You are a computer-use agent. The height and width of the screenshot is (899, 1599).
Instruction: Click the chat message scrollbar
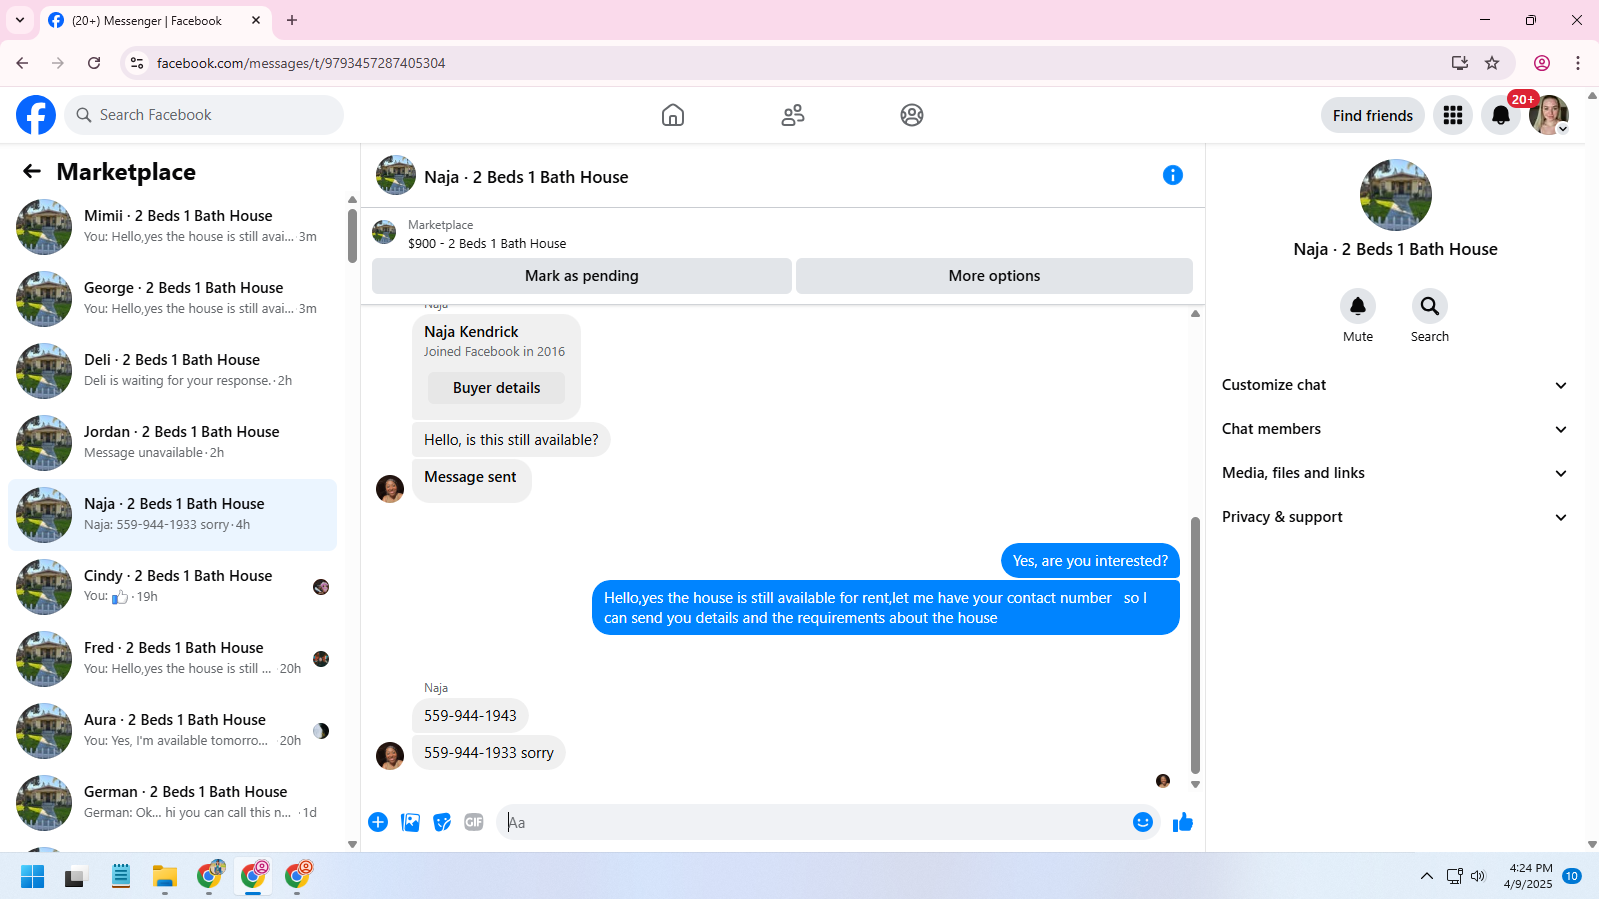1195,645
